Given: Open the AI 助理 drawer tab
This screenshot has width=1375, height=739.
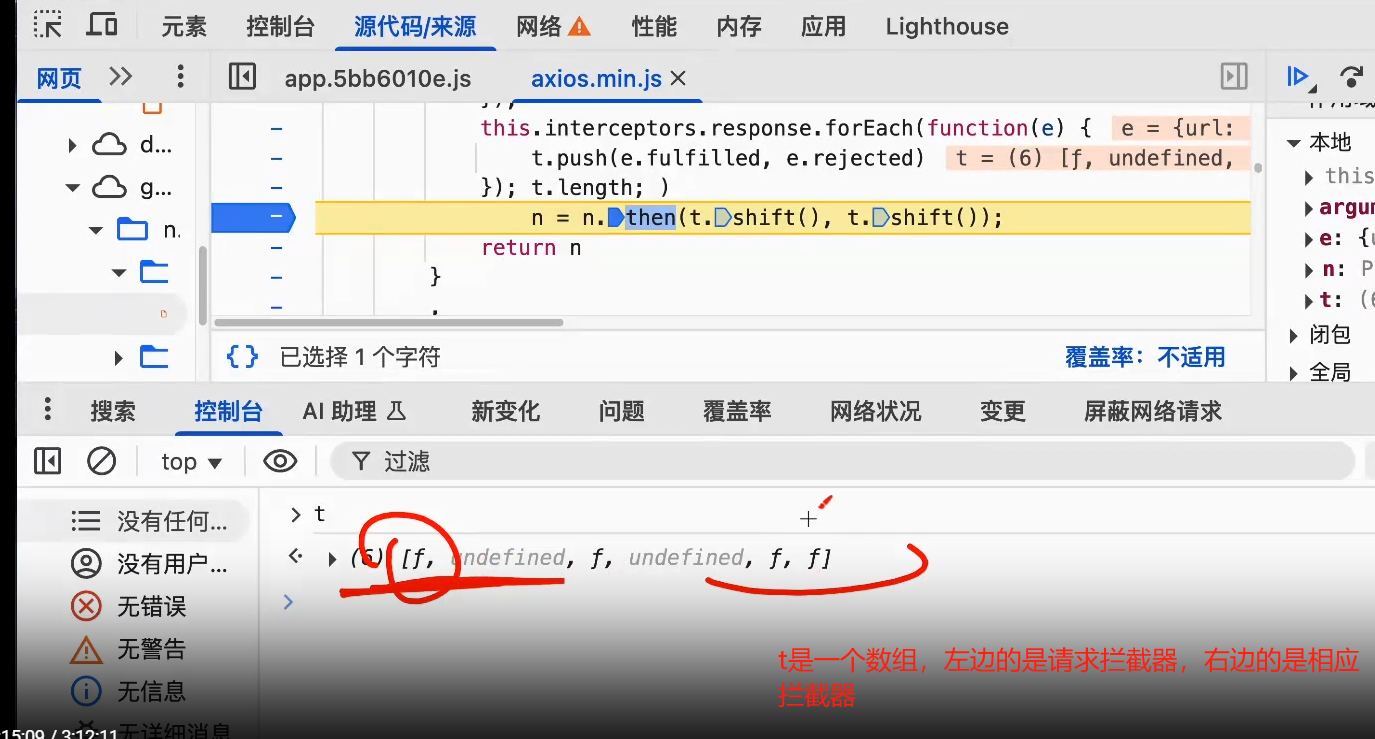Looking at the screenshot, I should (355, 411).
